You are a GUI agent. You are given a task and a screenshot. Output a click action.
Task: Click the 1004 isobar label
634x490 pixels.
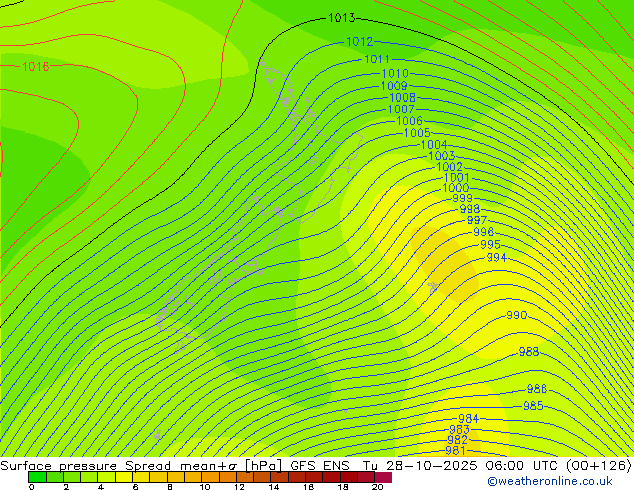pyautogui.click(x=434, y=145)
